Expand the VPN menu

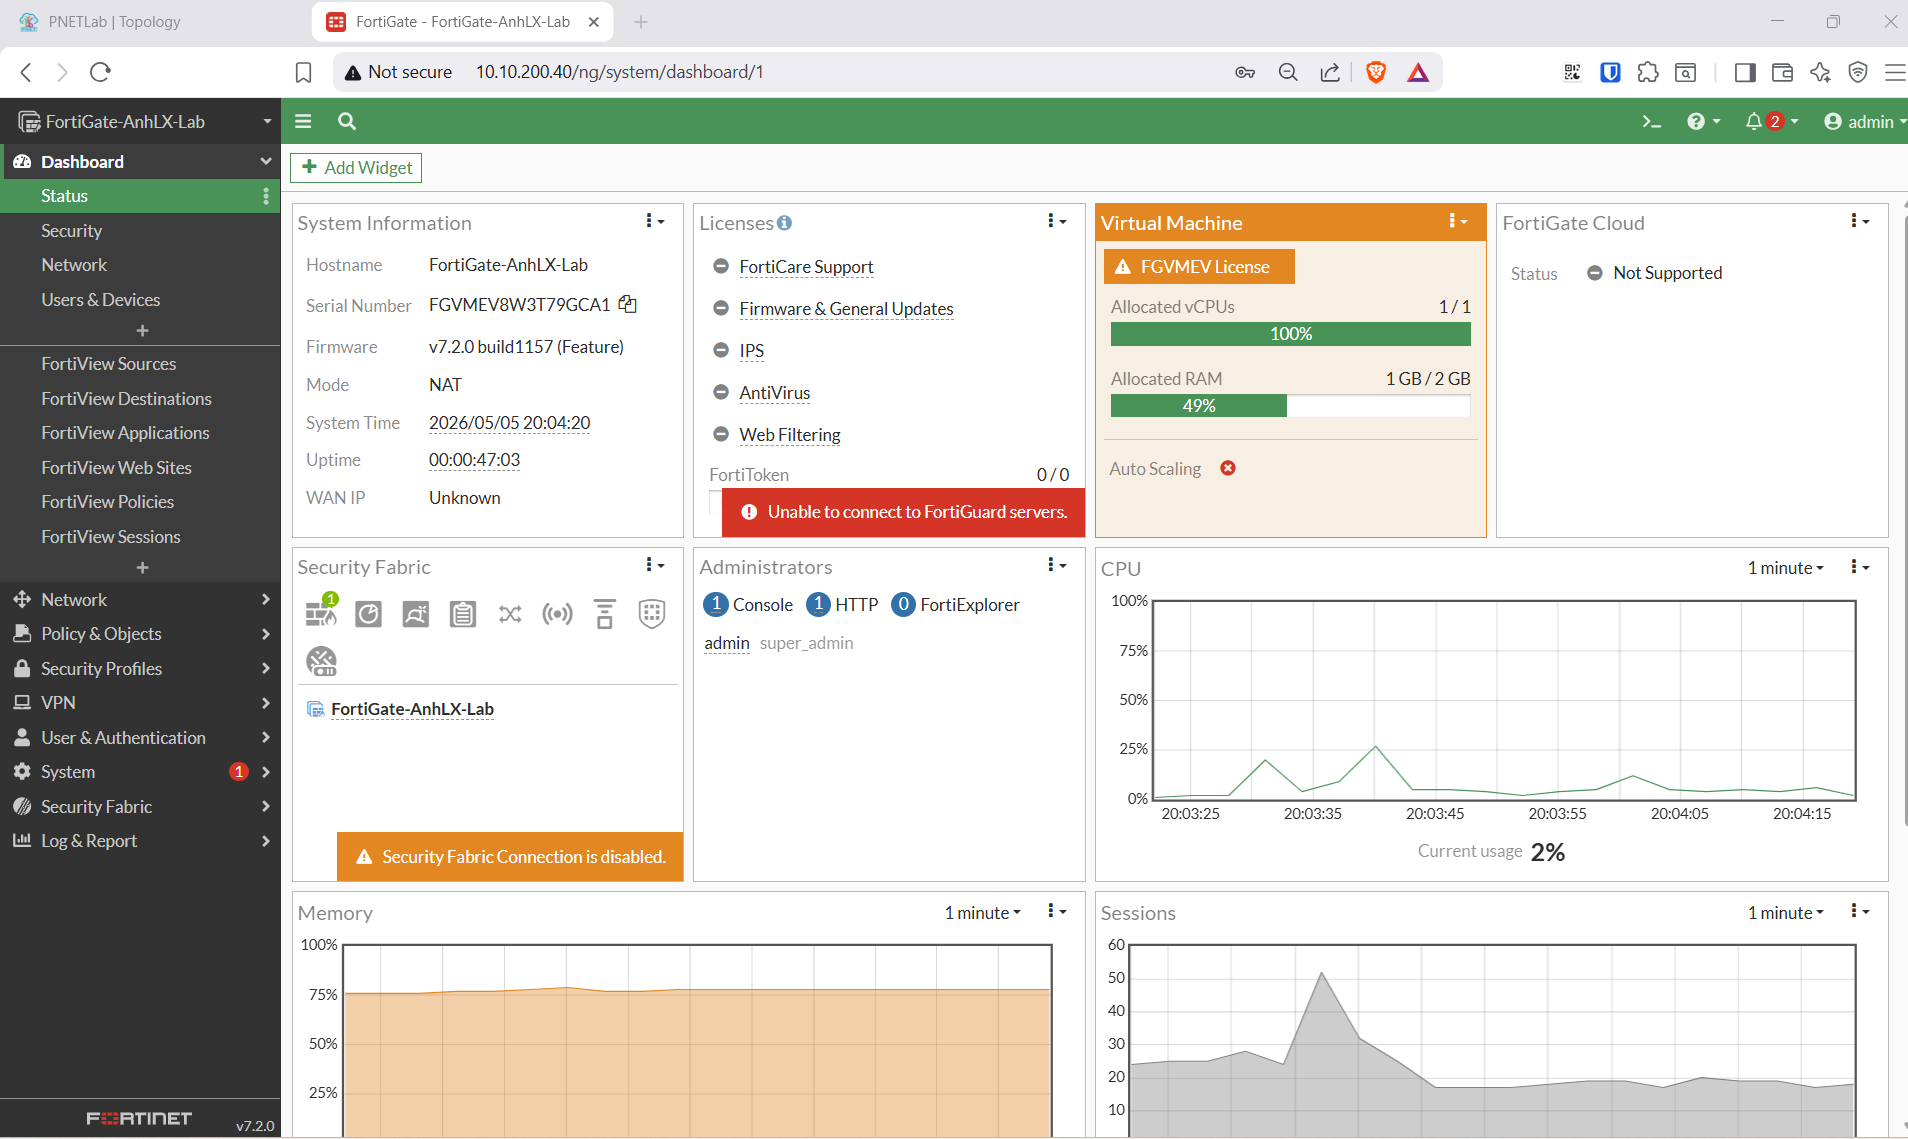[140, 703]
